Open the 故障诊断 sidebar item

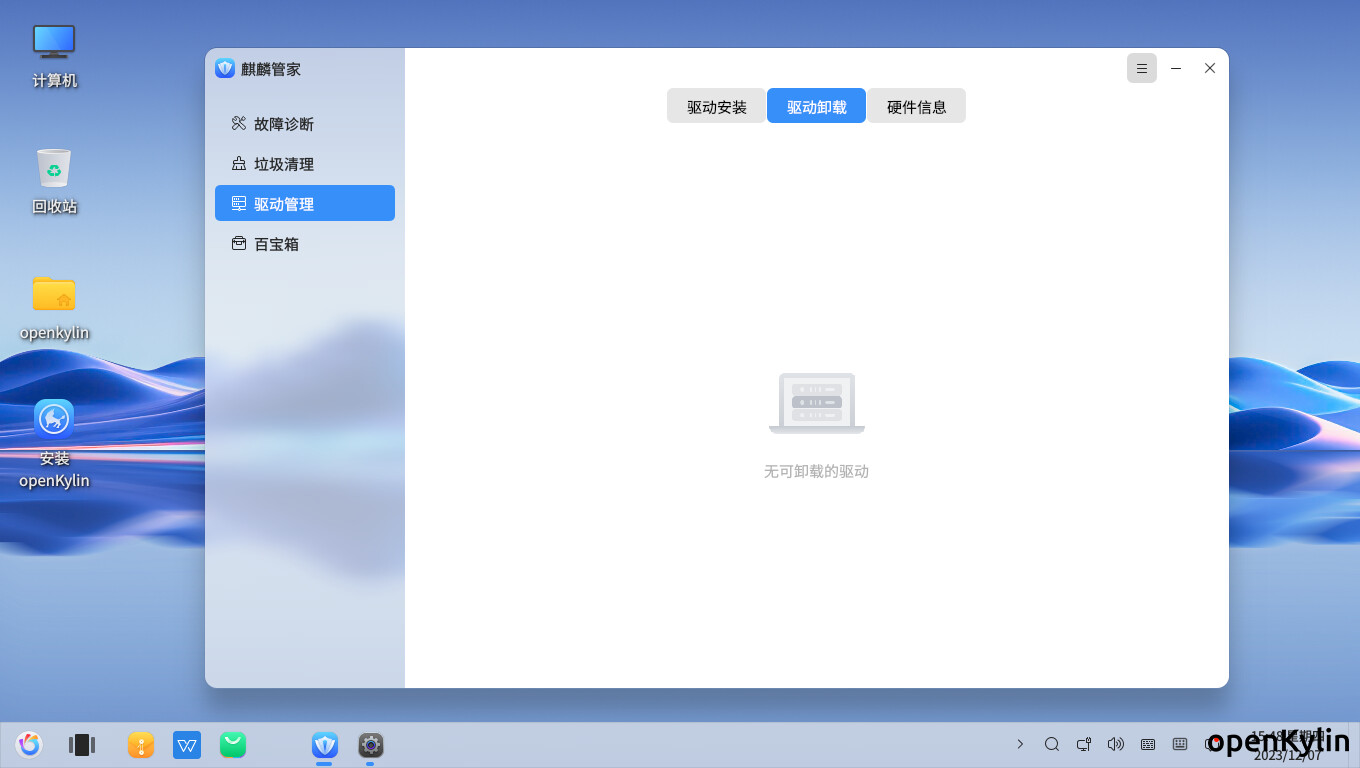click(x=283, y=124)
